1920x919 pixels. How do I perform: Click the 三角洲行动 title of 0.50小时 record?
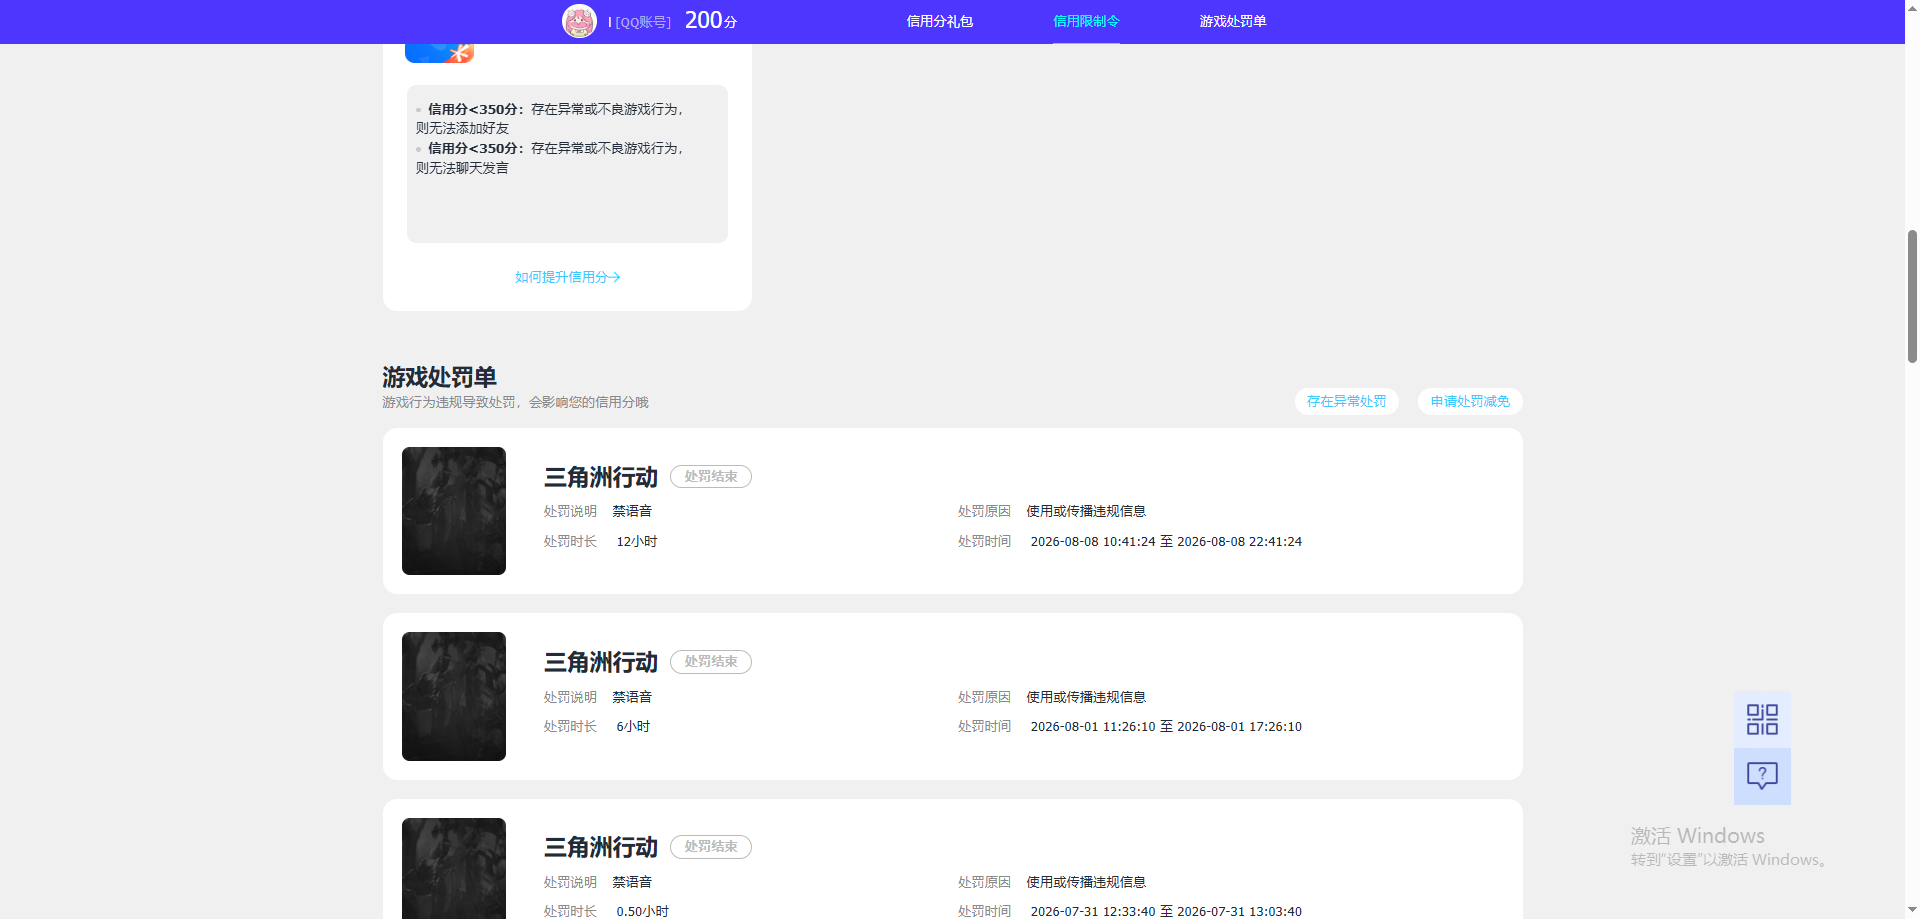(x=601, y=847)
